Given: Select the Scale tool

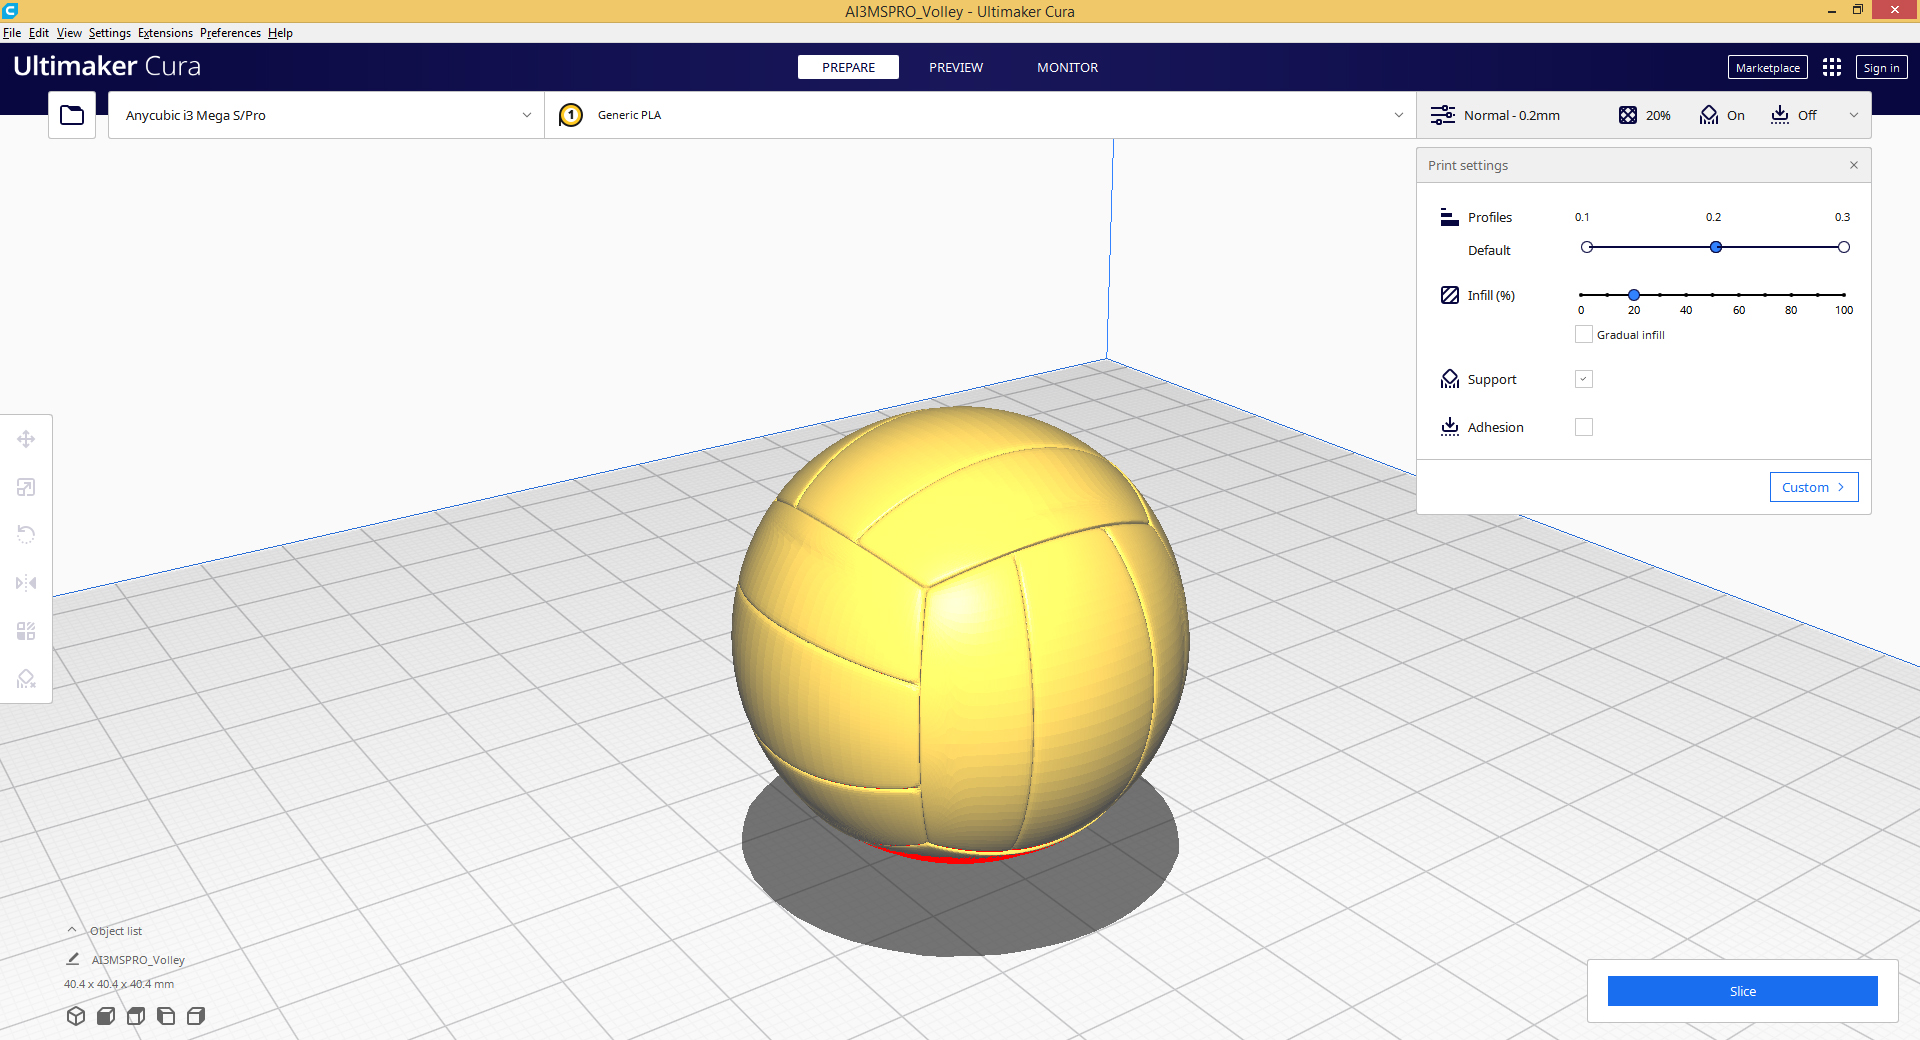Looking at the screenshot, I should pyautogui.click(x=26, y=487).
